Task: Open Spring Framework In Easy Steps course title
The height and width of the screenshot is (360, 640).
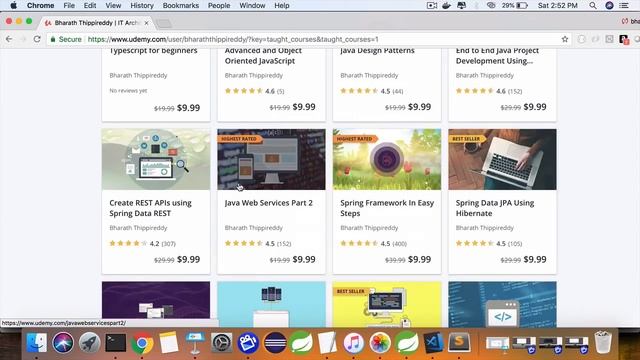Action: click(387, 208)
